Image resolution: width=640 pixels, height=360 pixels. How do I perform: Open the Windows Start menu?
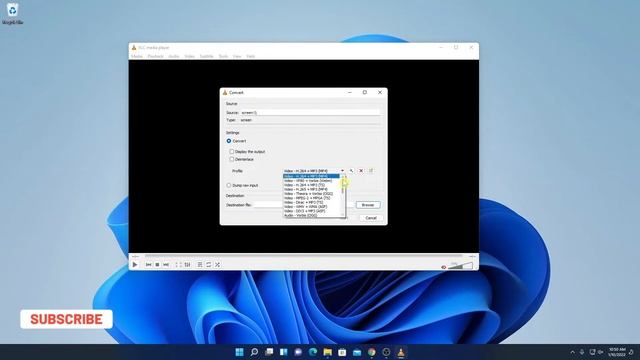click(x=240, y=352)
